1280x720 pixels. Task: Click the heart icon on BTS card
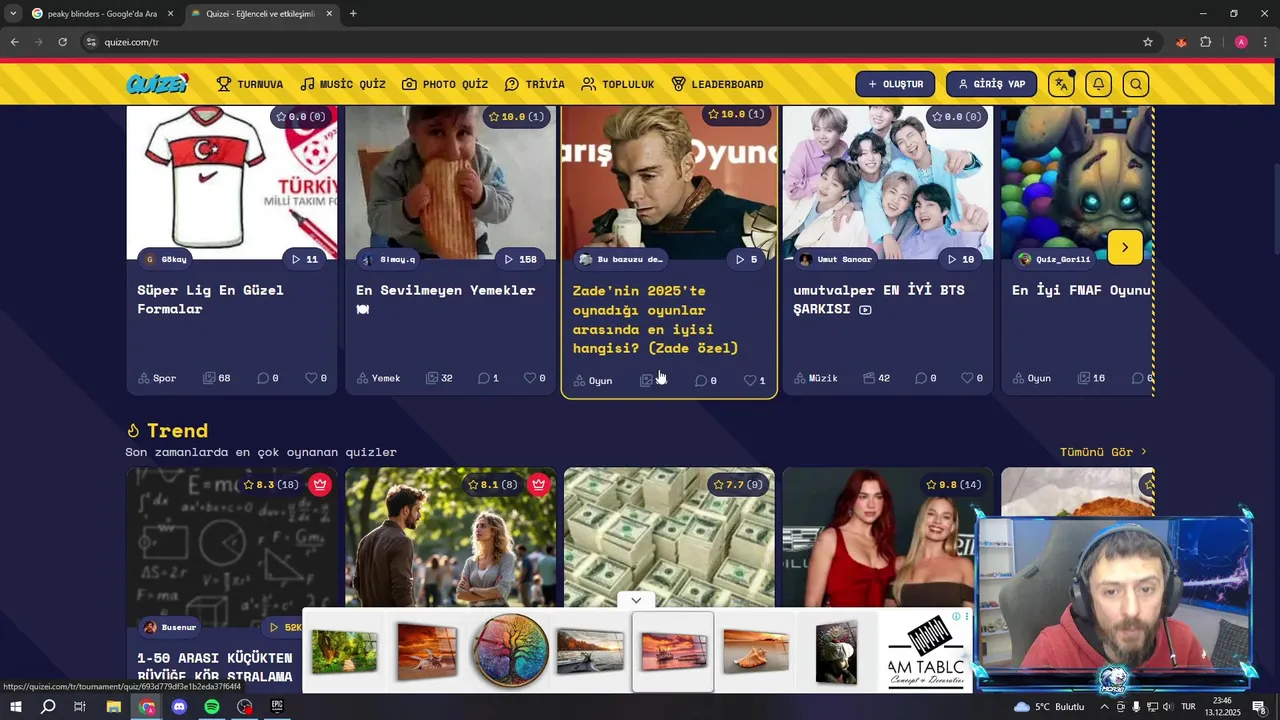(x=968, y=378)
